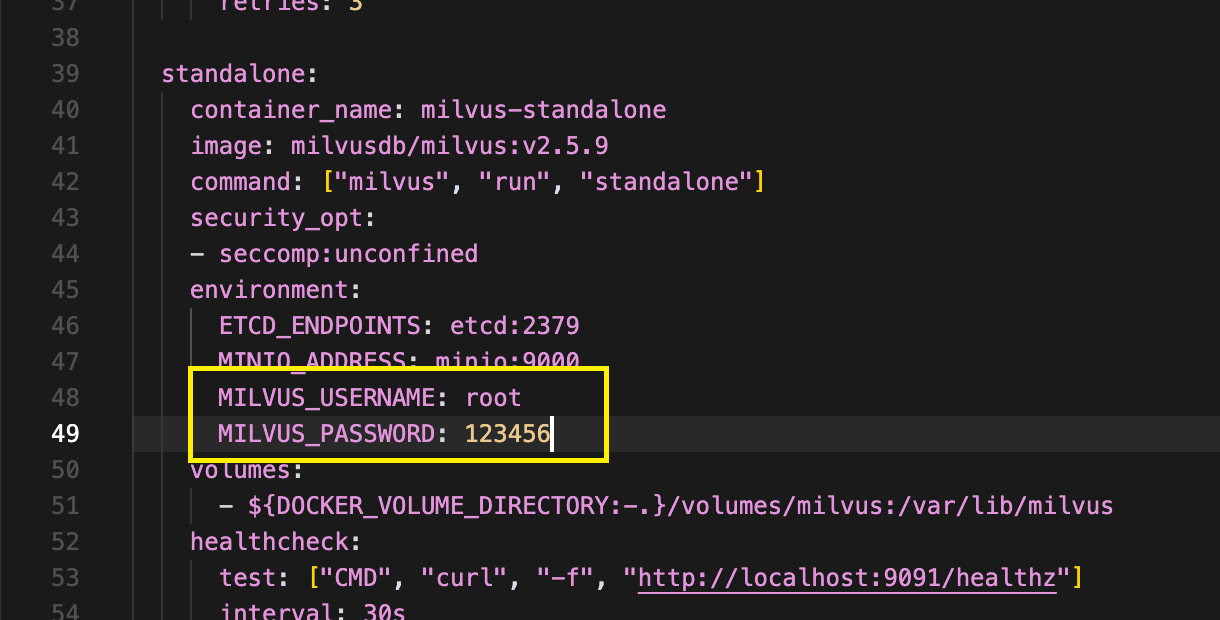Click the 'command' key

[241, 181]
